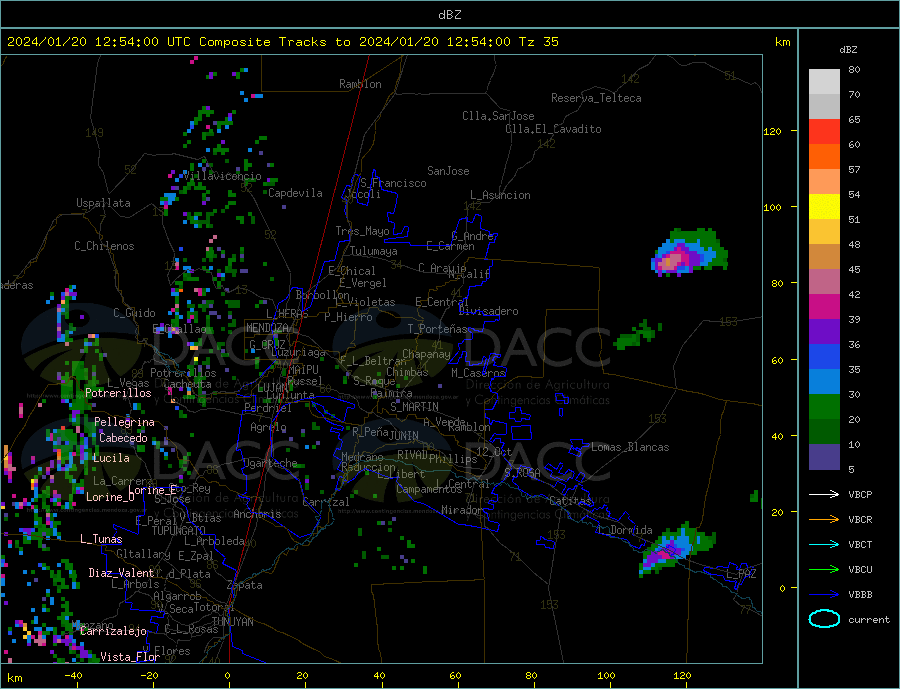Click the 'C_Chilenos' map label
The image size is (900, 689).
pyautogui.click(x=104, y=246)
